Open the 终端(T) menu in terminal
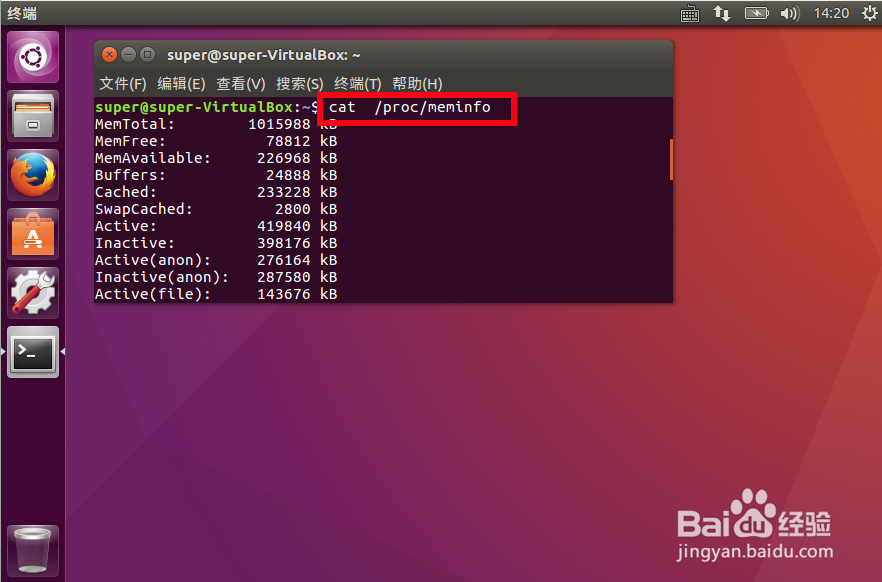Screen dimensions: 882x582 click(x=358, y=84)
